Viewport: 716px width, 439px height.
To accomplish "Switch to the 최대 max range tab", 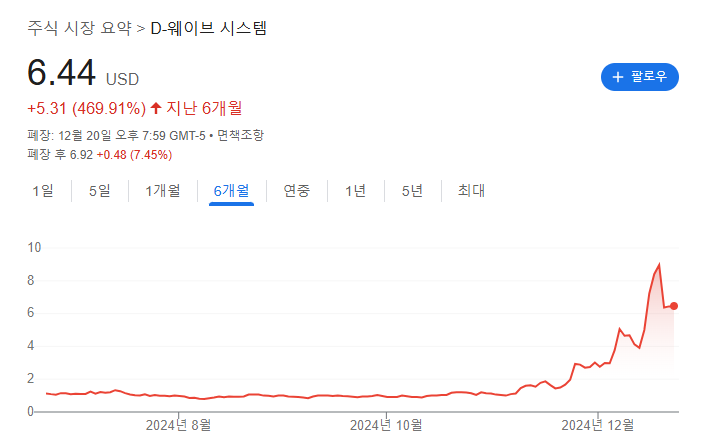I will 471,190.
